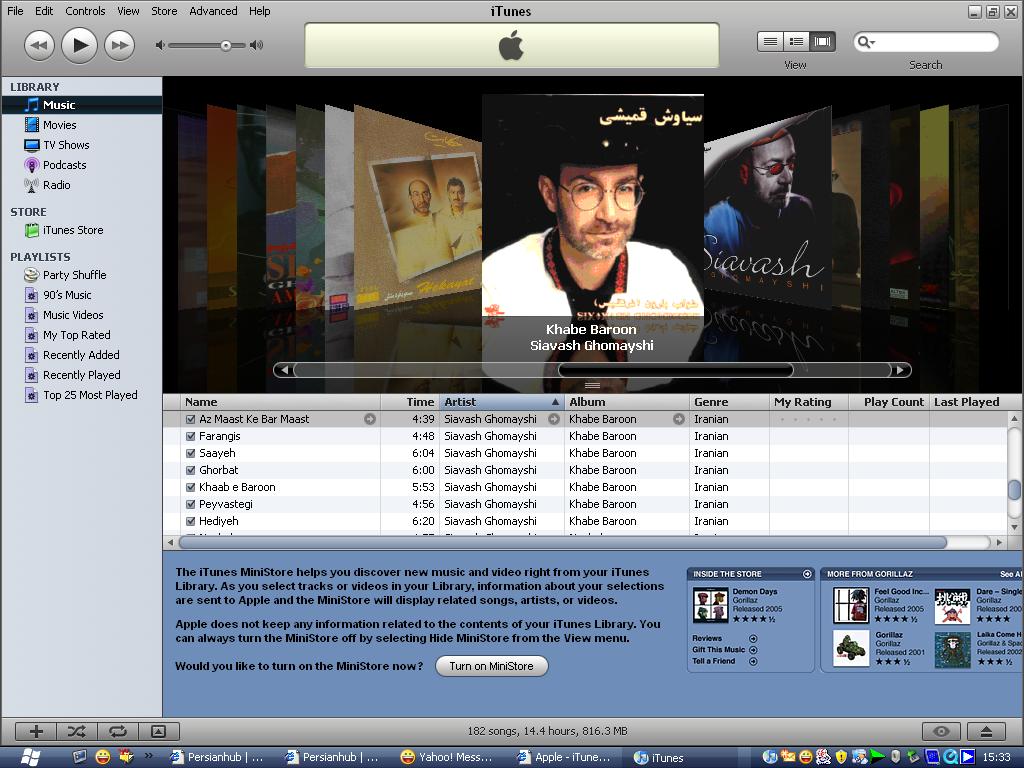1024x768 pixels.
Task: Open the search options magnifier dropdown
Action: (866, 42)
